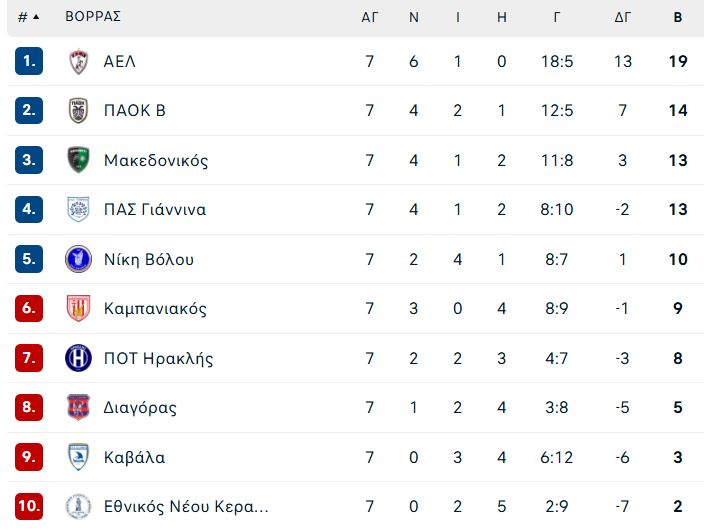Open the Εθνικός Νέου Κερα... crest icon
This screenshot has width=704, height=531.
(79, 506)
